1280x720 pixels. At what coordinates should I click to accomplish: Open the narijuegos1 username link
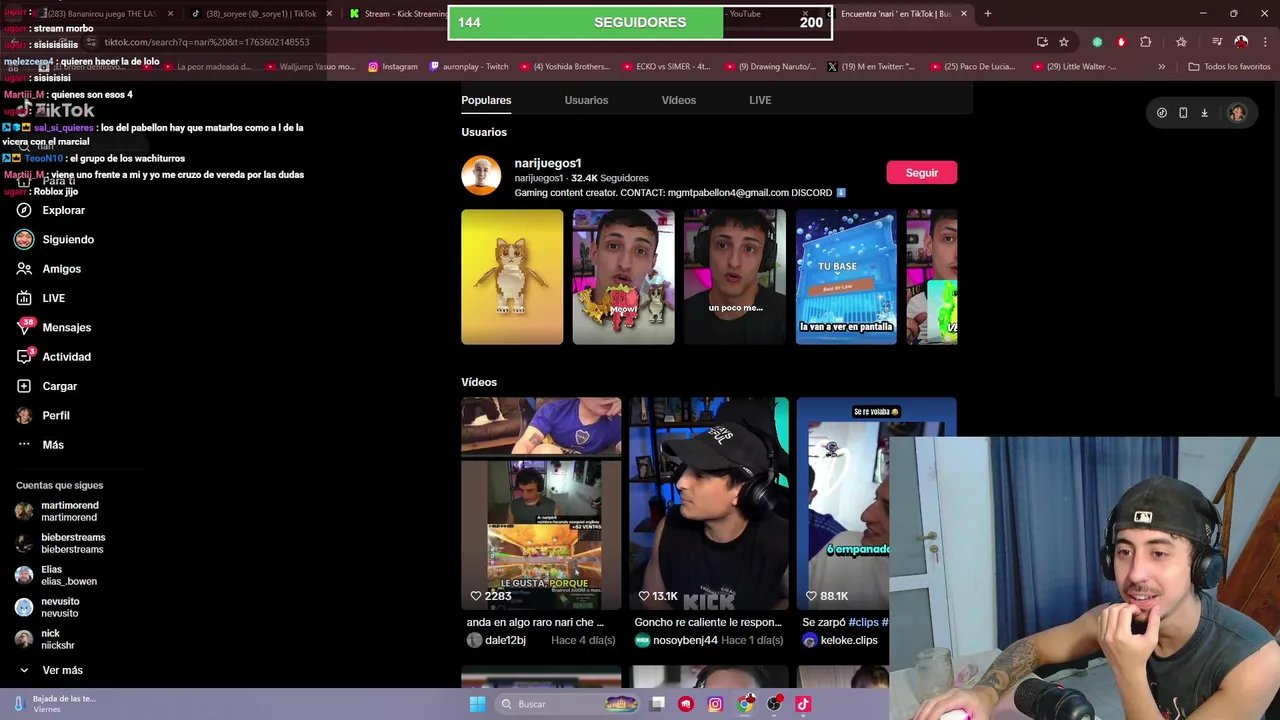pyautogui.click(x=548, y=163)
